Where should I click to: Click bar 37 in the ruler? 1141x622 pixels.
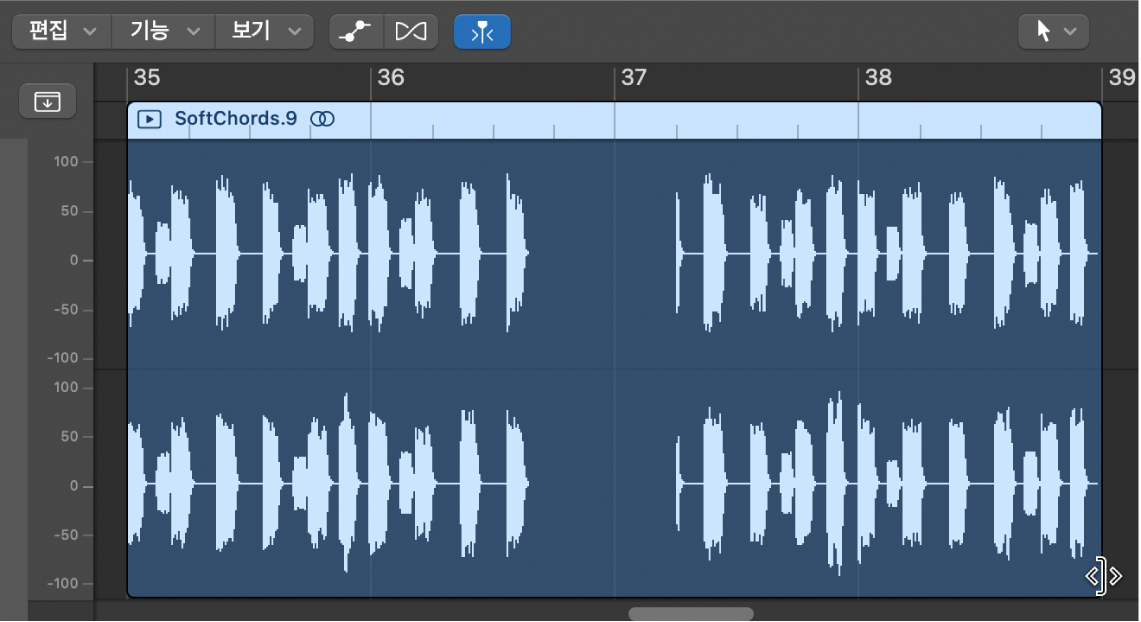(x=634, y=77)
